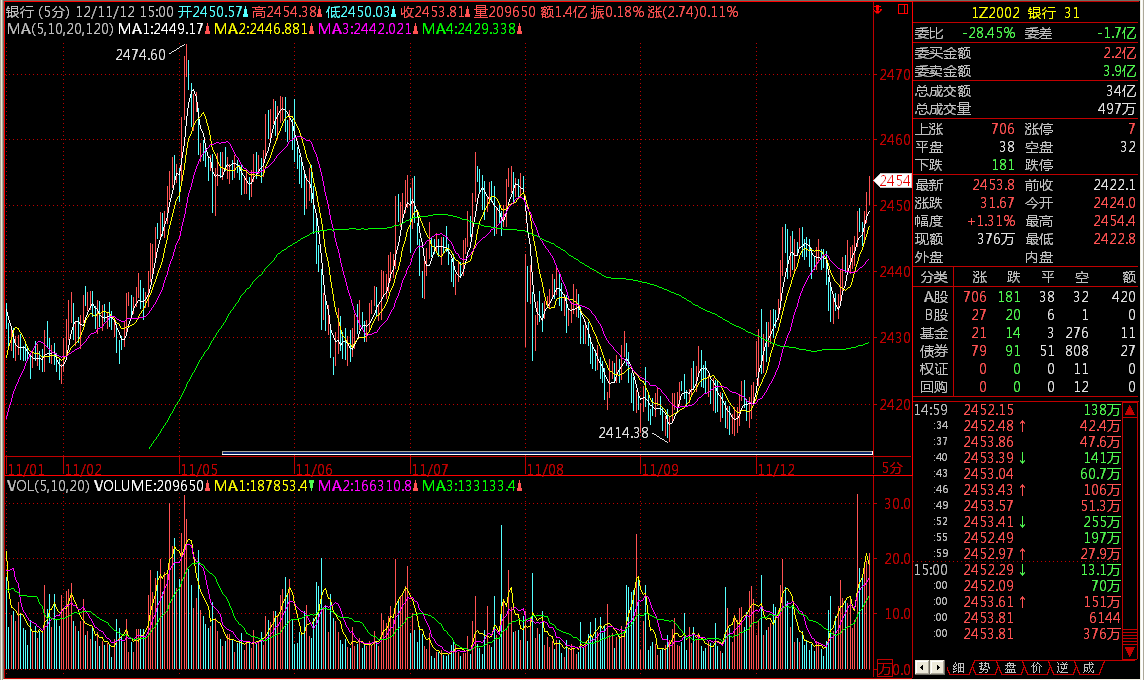Viewport: 1144px width, 680px height.
Task: Switch to the 价 tab
Action: (x=1036, y=668)
